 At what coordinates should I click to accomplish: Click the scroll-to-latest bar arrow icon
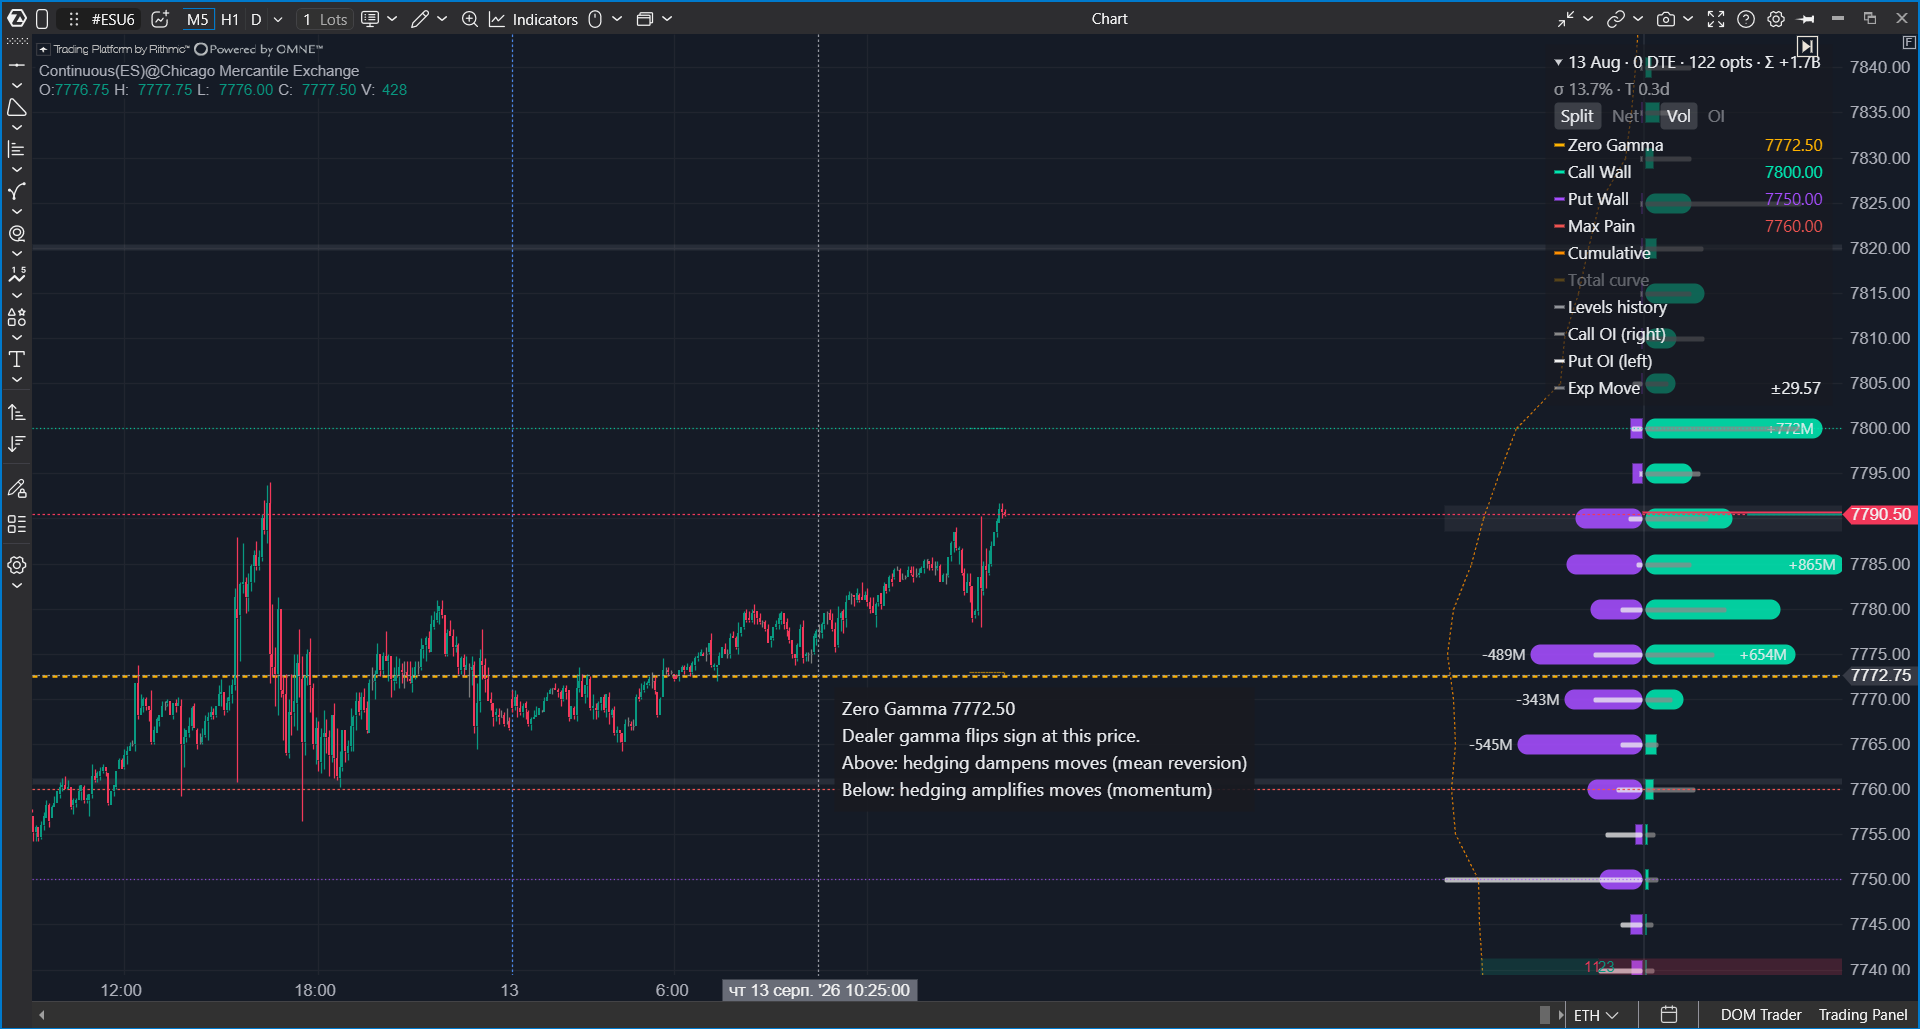(x=1807, y=46)
